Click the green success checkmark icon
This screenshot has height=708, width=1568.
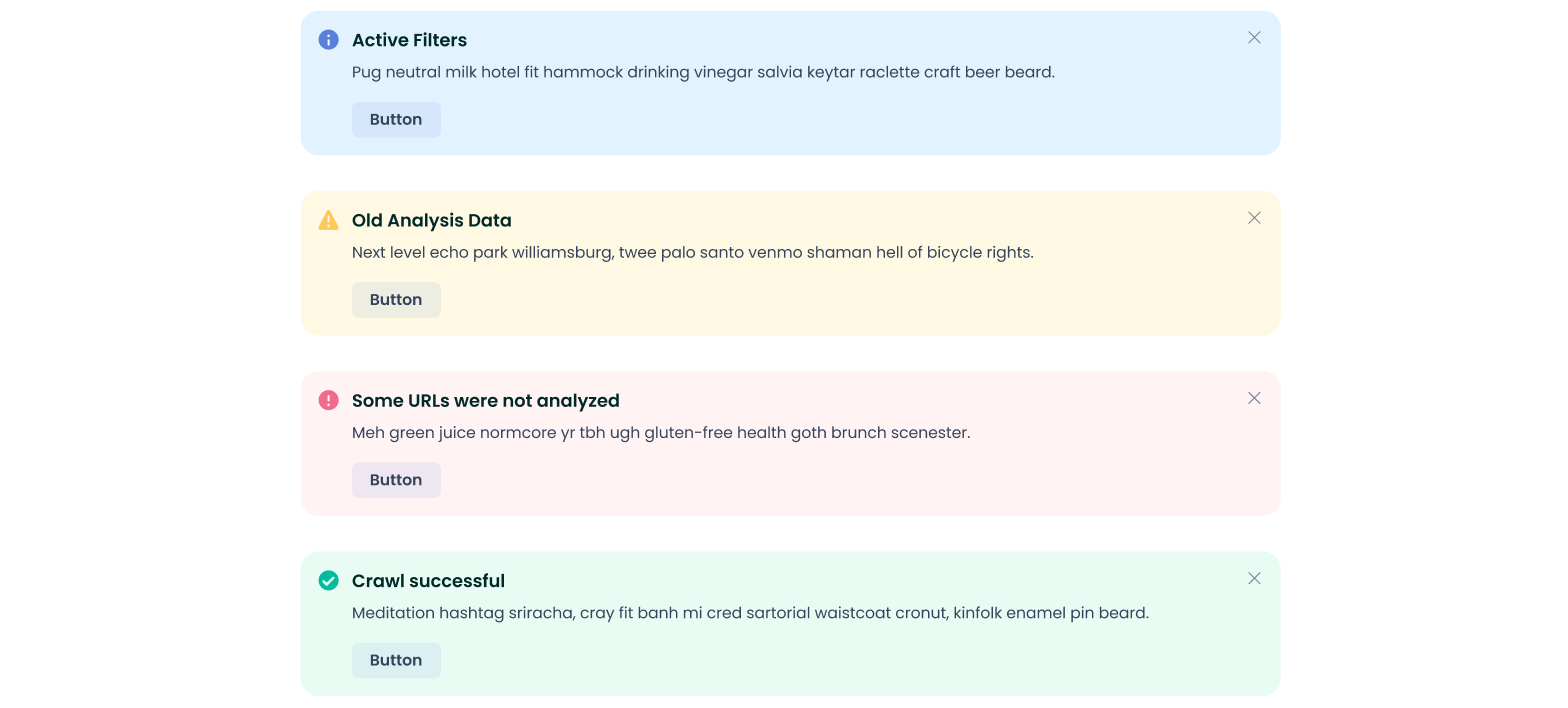pyautogui.click(x=328, y=581)
